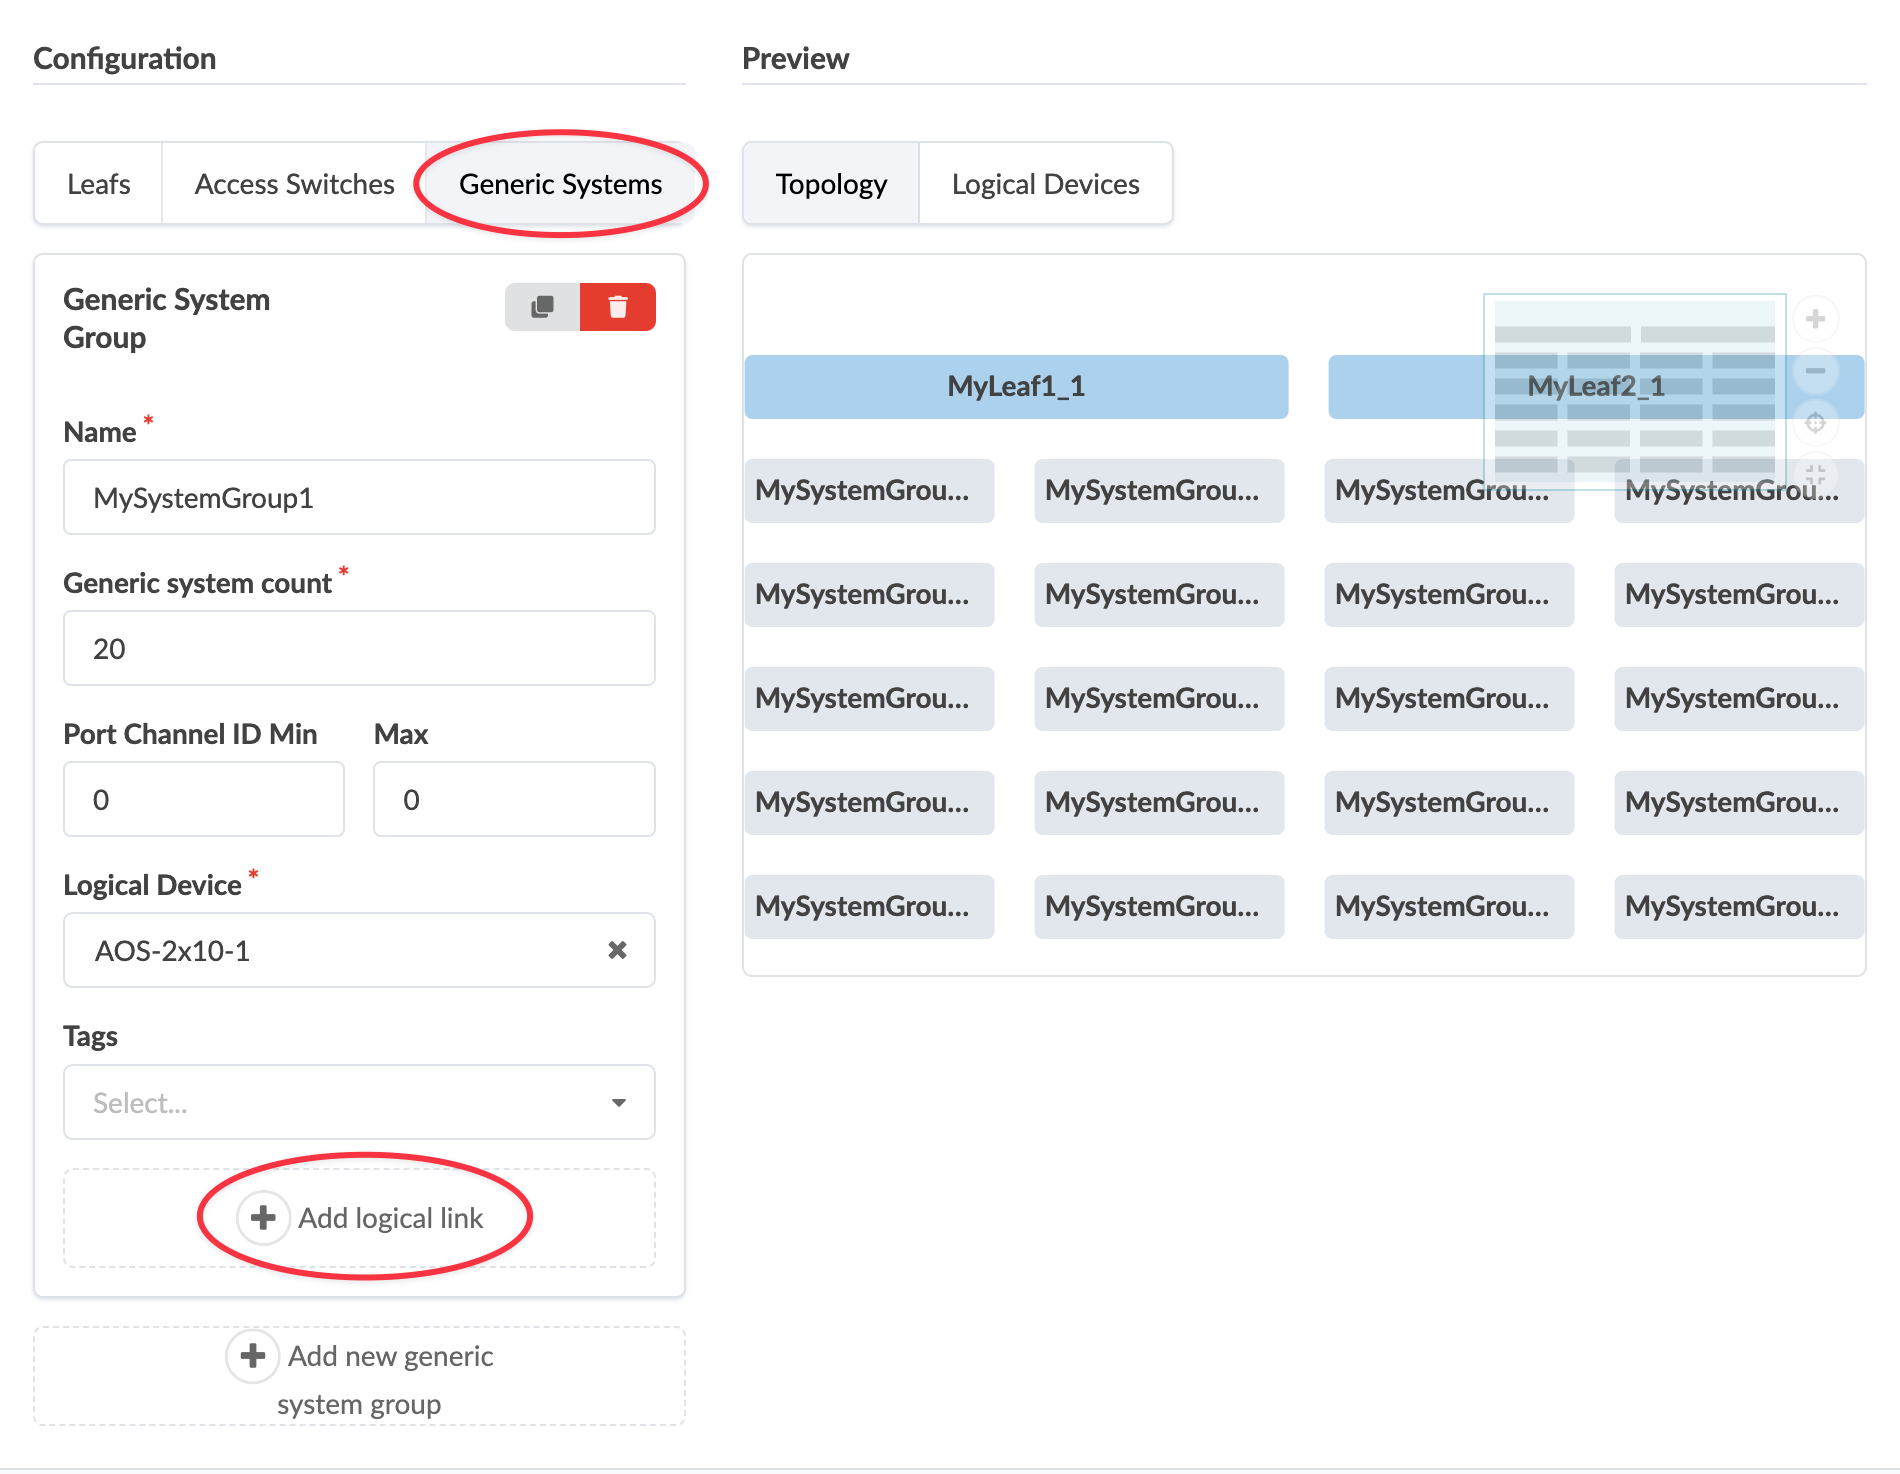This screenshot has width=1900, height=1474.
Task: Click the Generic system count field
Action: (x=359, y=649)
